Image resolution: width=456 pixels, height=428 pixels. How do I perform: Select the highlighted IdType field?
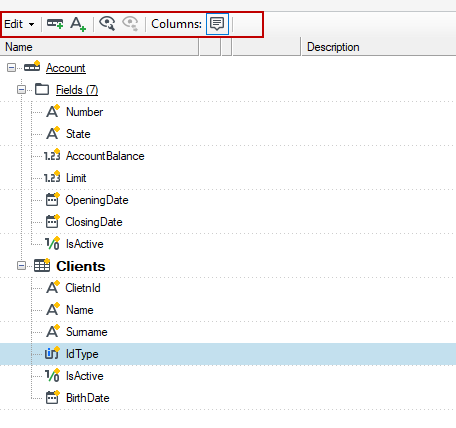click(x=82, y=354)
